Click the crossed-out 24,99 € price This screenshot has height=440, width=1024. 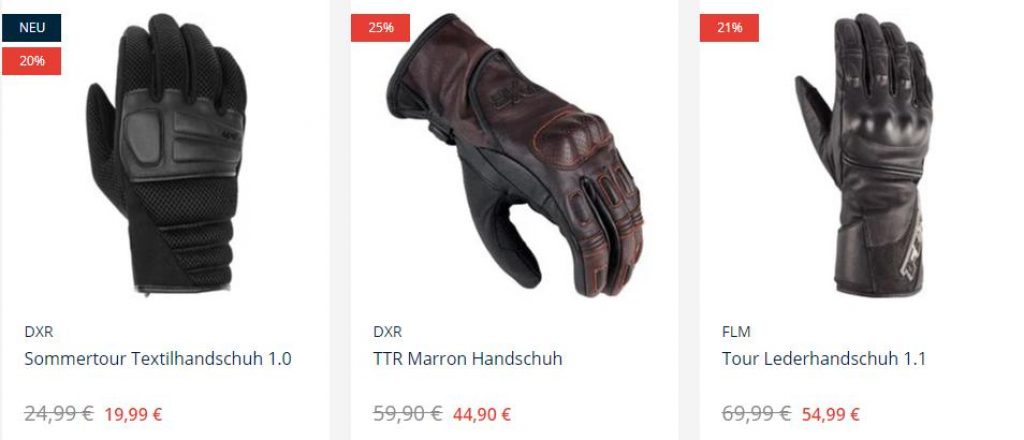pyautogui.click(x=59, y=413)
